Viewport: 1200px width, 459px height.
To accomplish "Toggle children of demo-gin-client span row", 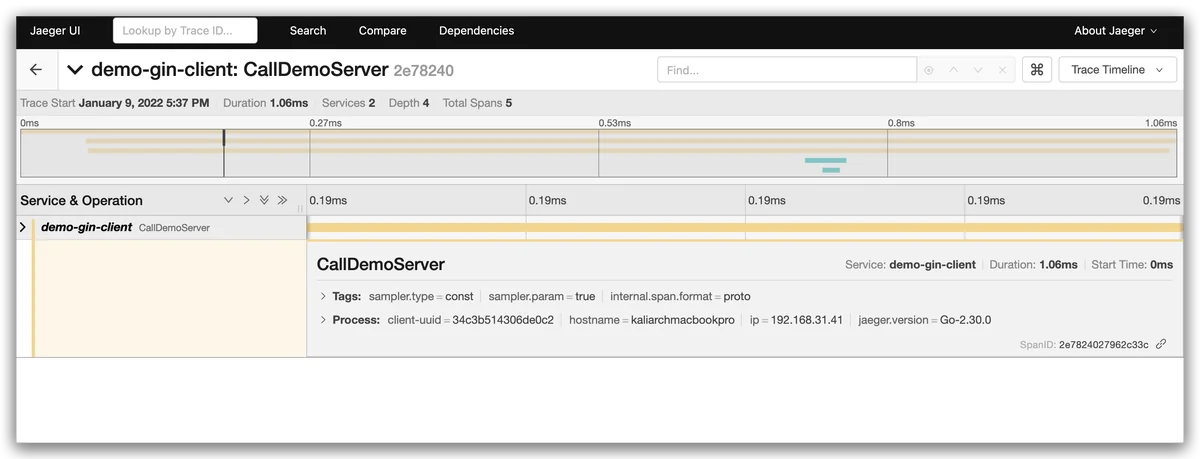I will pos(23,228).
